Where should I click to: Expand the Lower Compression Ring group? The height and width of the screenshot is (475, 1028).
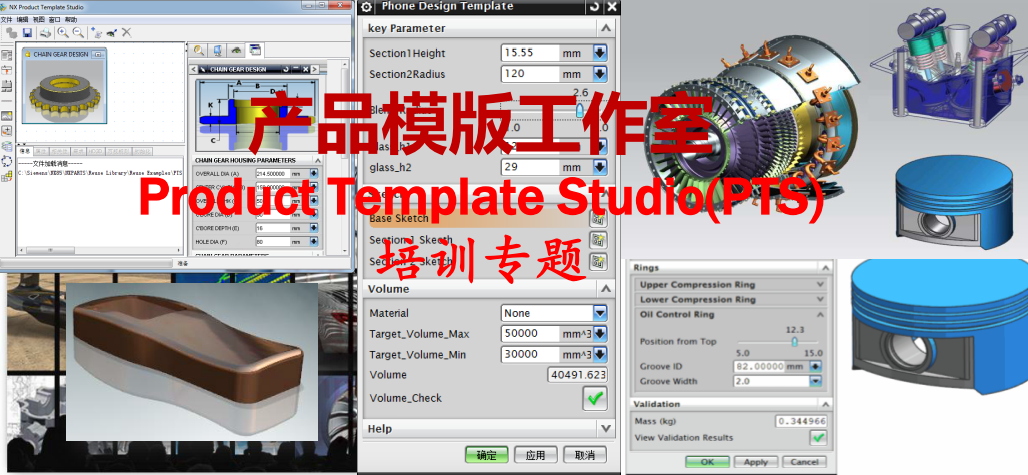click(820, 299)
